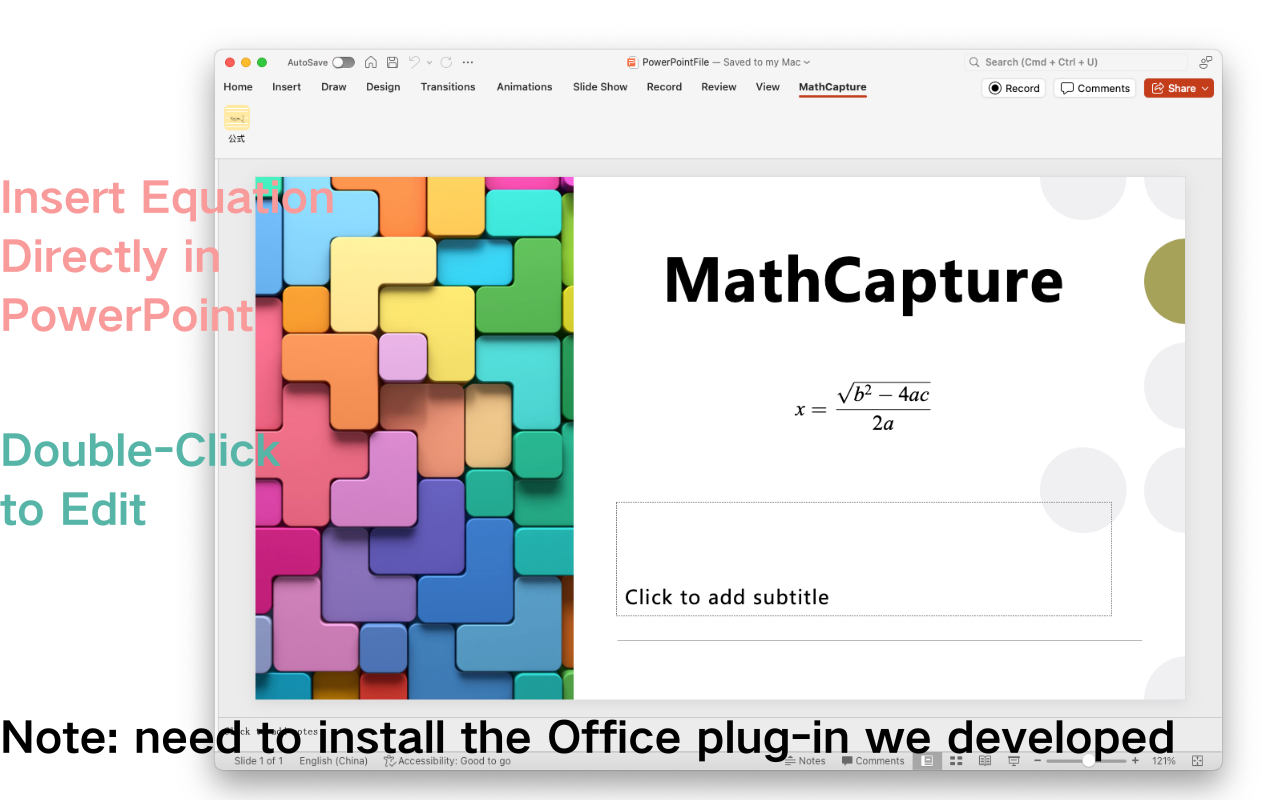Click the Record button
Viewport: 1280px width, 800px height.
tap(1013, 88)
